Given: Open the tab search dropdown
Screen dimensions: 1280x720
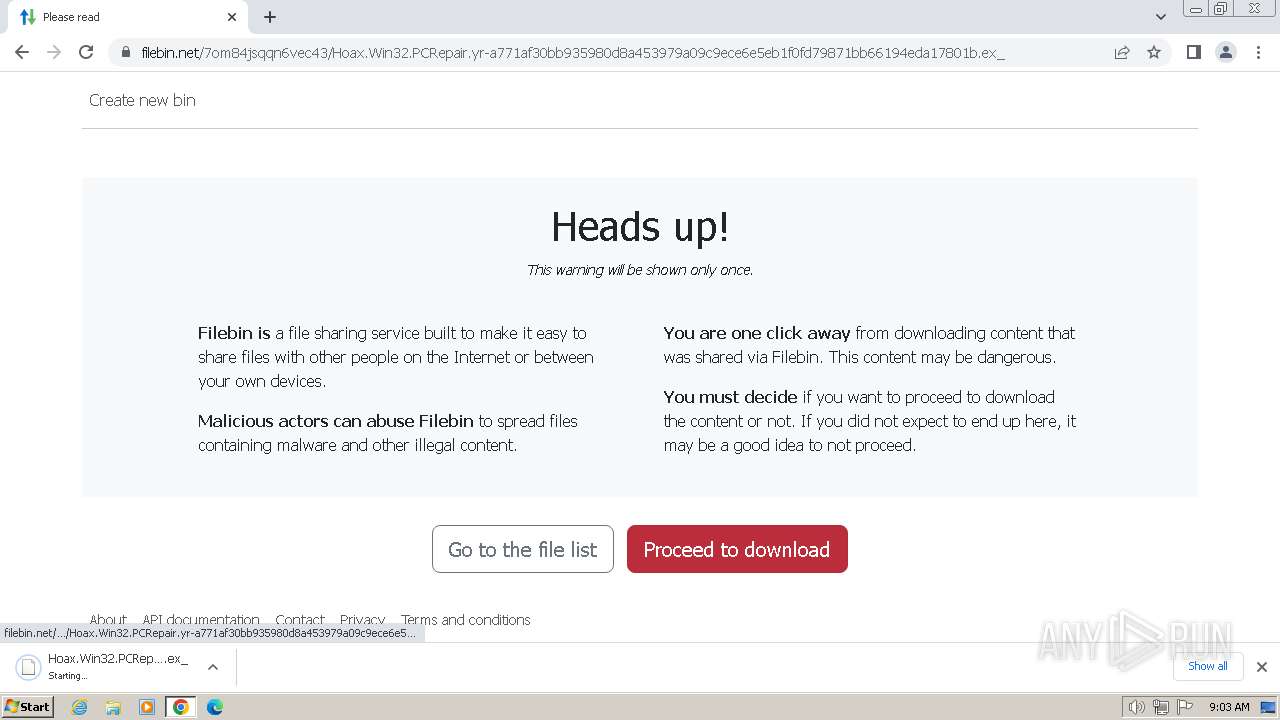Looking at the screenshot, I should [1160, 17].
